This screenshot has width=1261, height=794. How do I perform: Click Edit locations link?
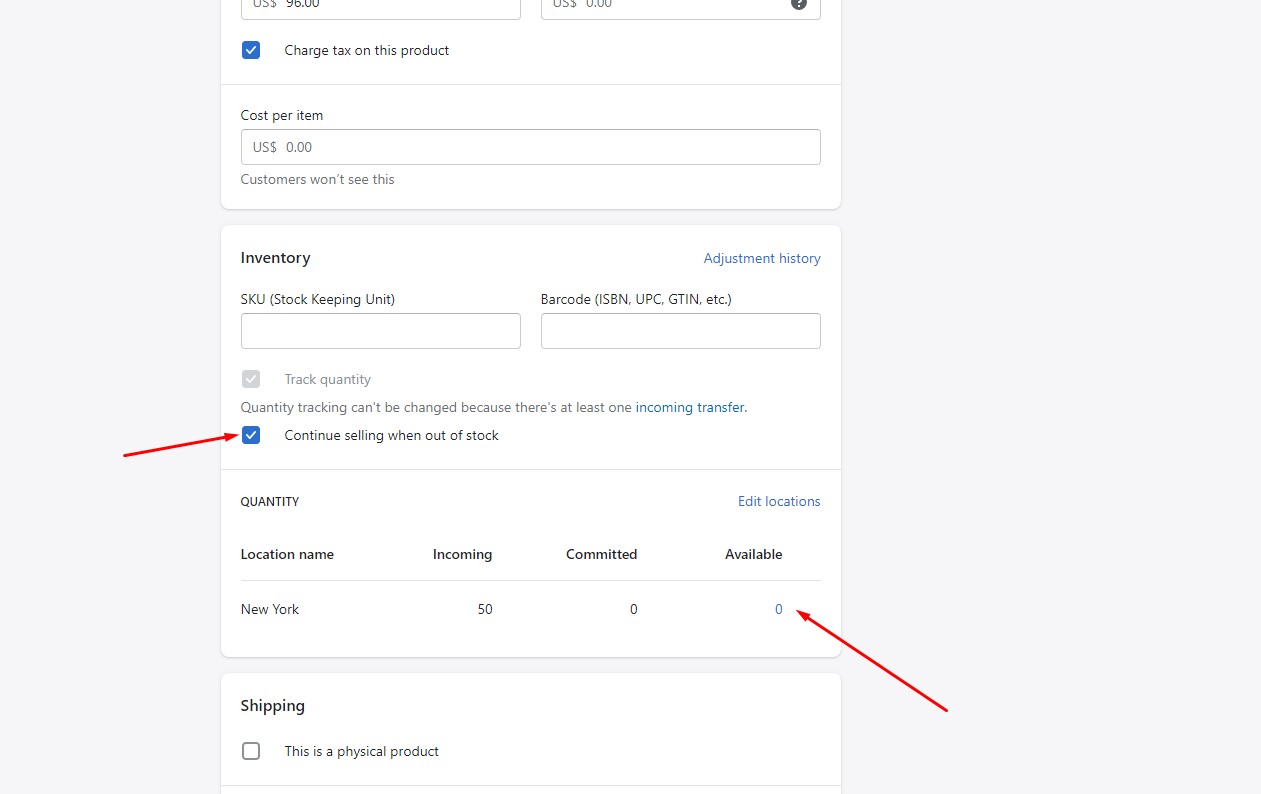(x=779, y=501)
